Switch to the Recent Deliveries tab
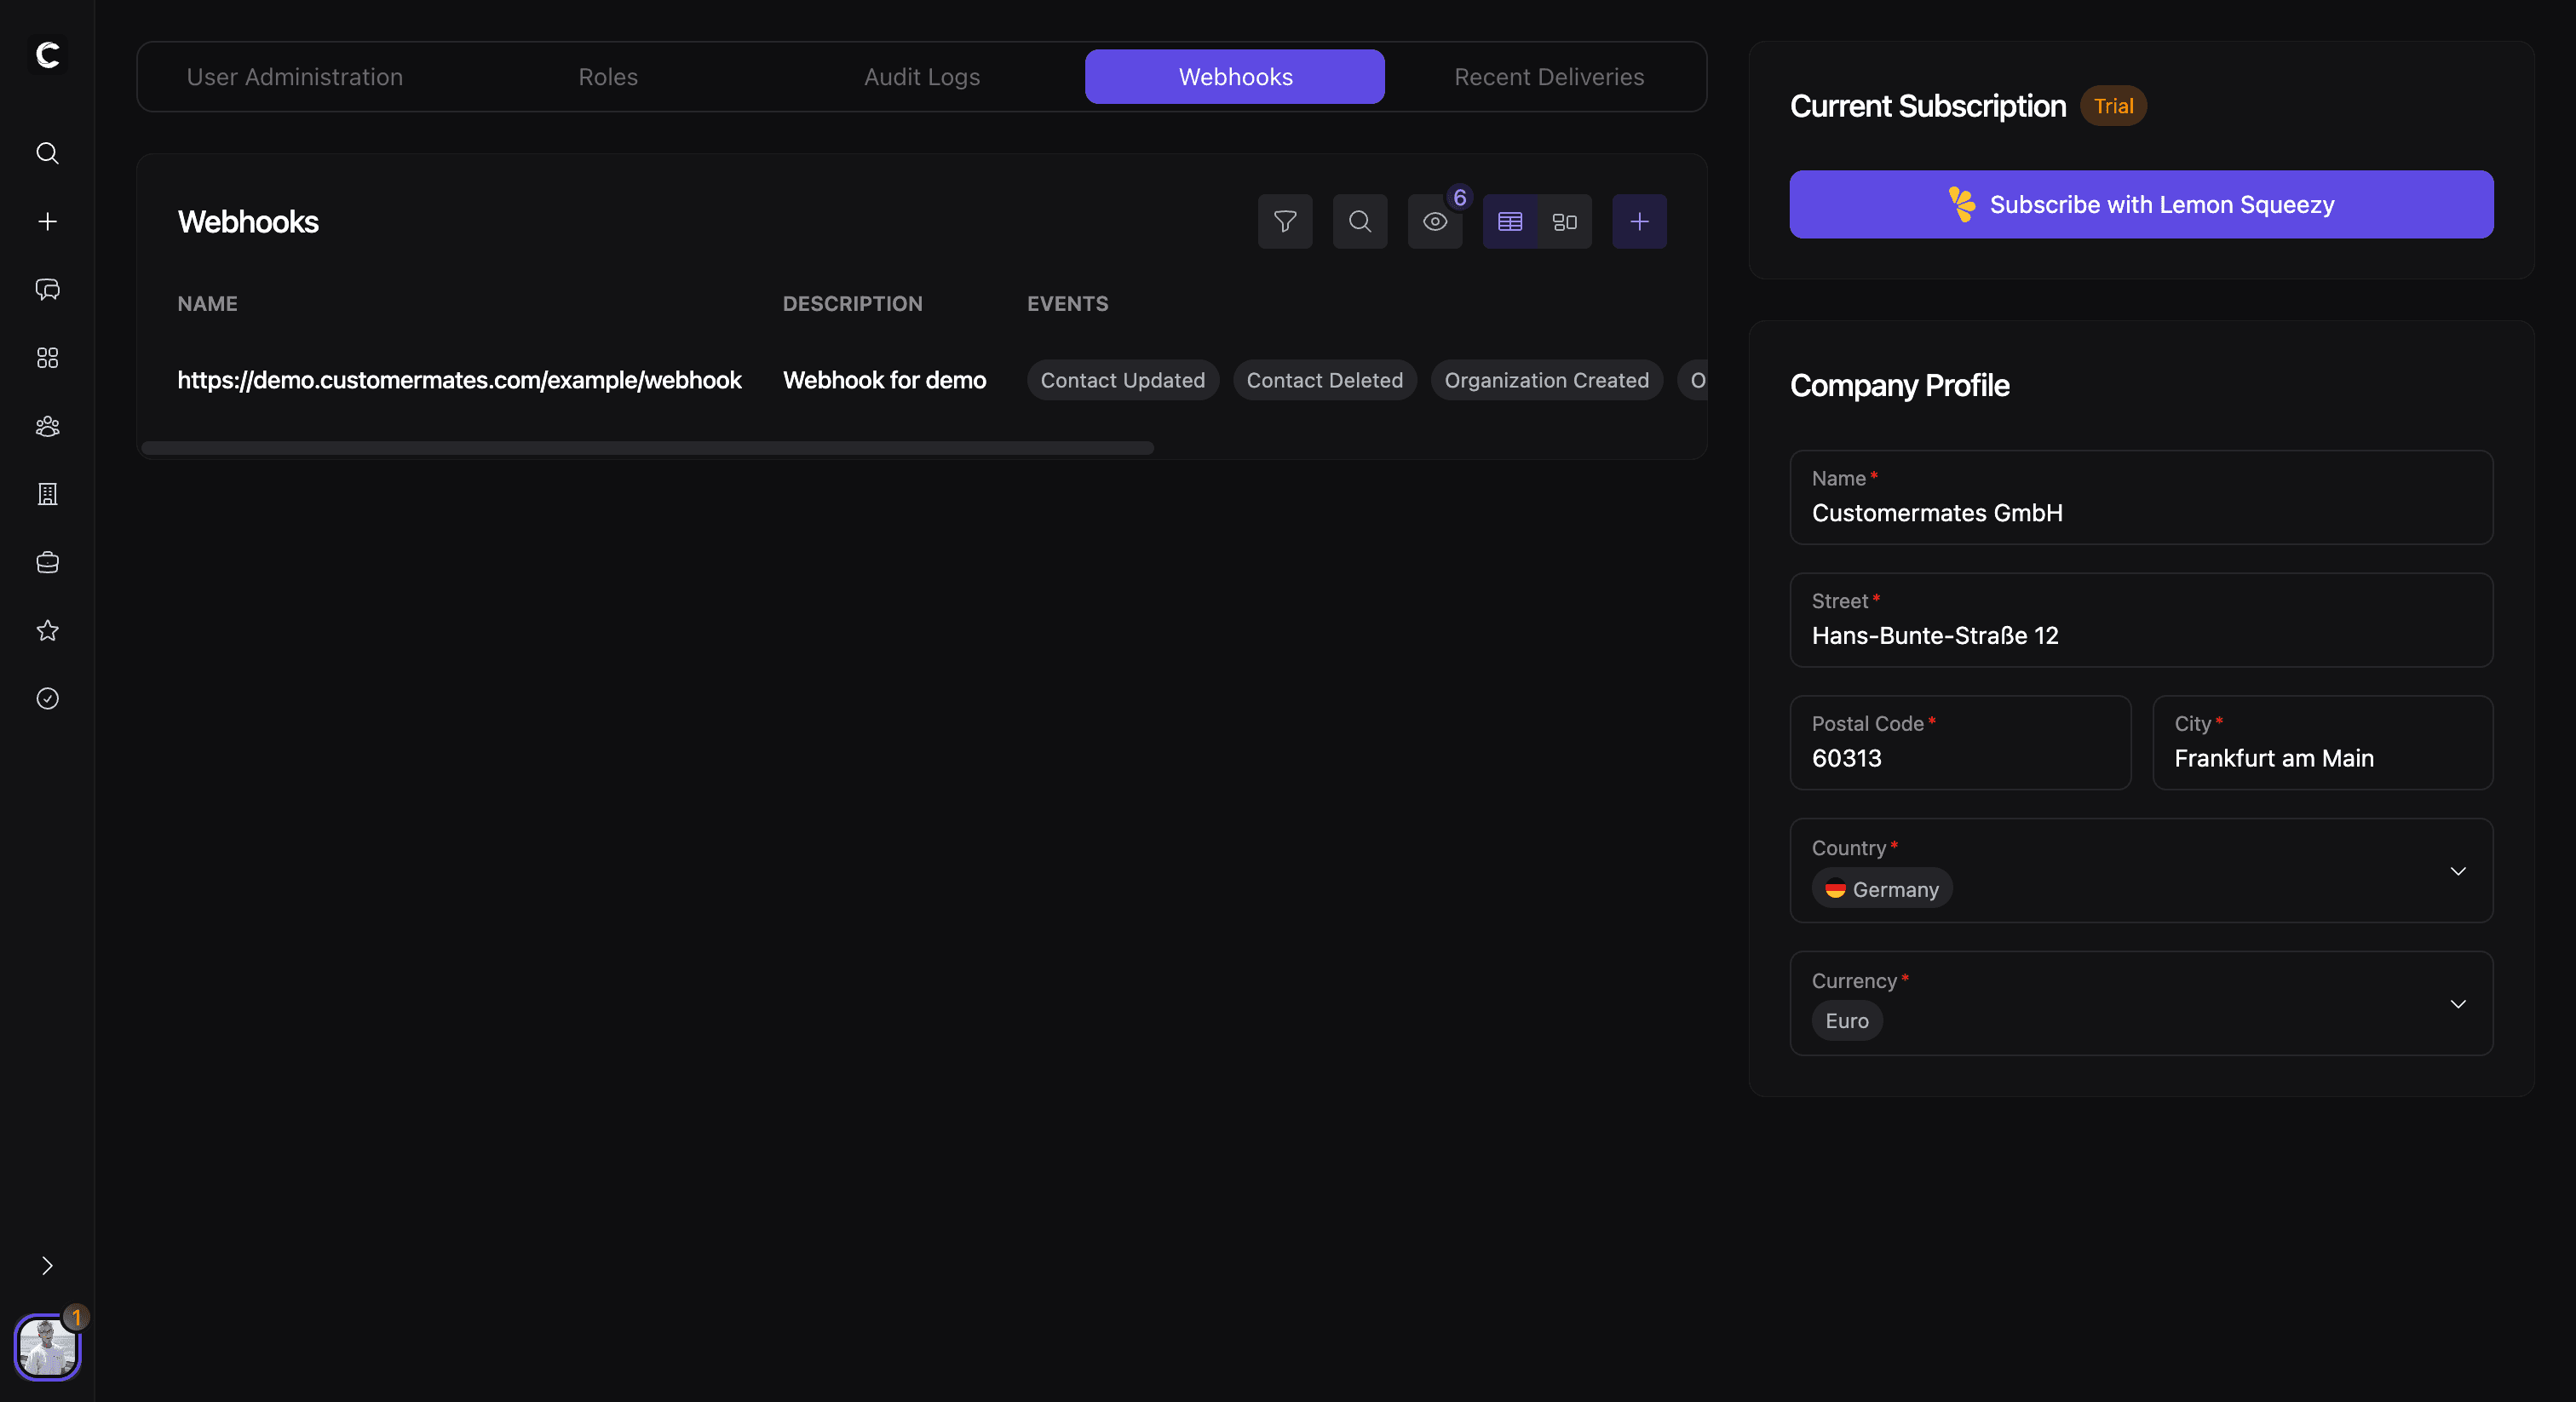2576x1402 pixels. coord(1548,77)
